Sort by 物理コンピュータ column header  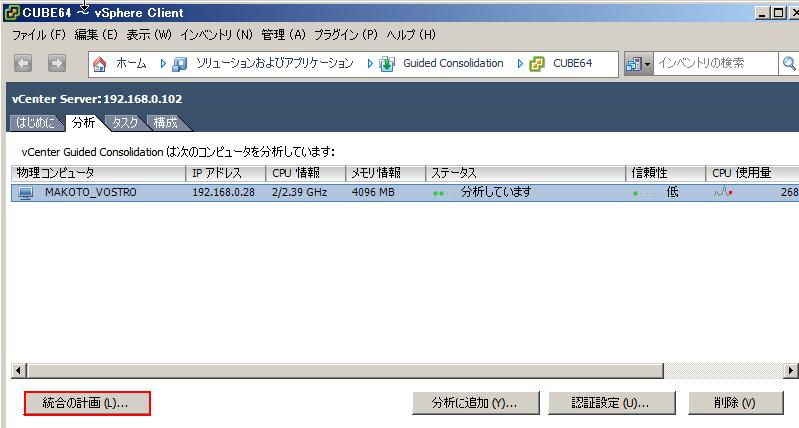pos(98,173)
